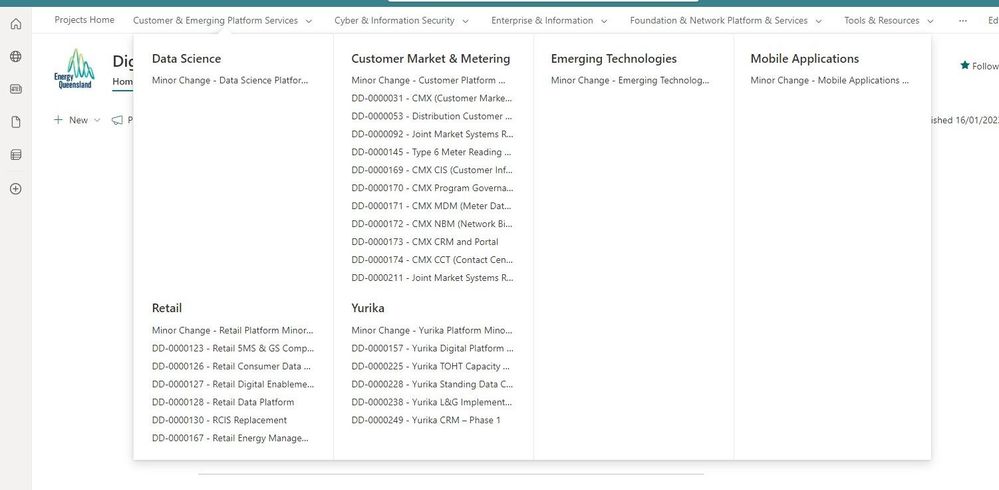The image size is (999, 490).
Task: Open Minor Change - Customer Platform link
Action: coord(429,80)
